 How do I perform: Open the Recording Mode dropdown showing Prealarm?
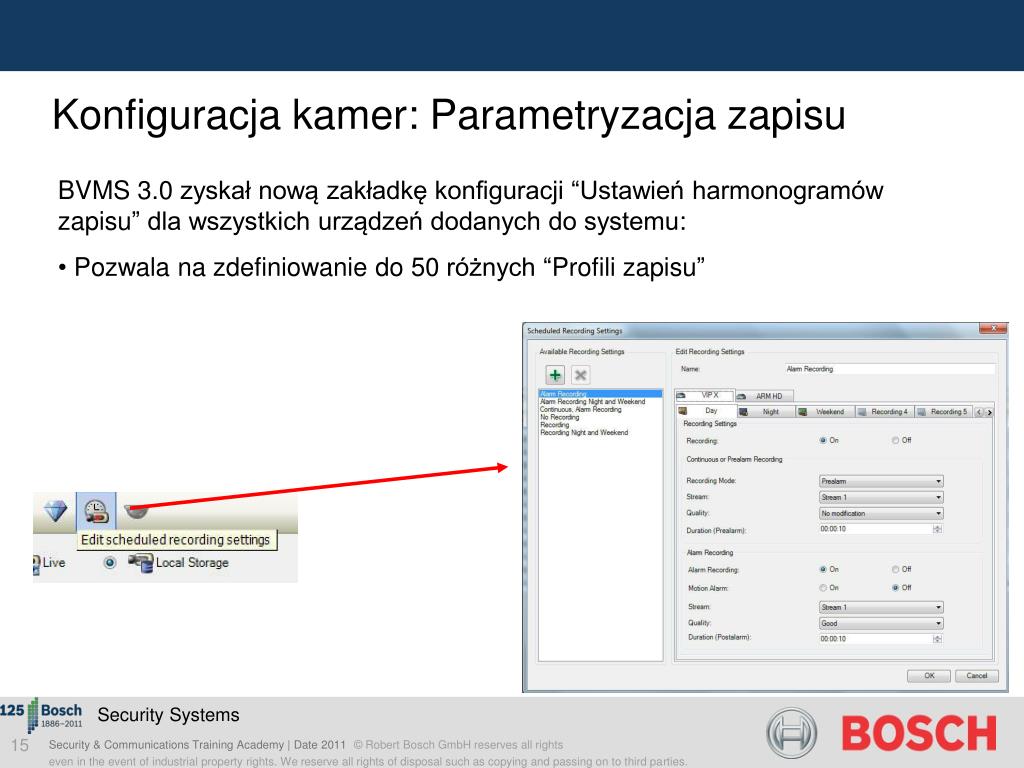tap(881, 481)
